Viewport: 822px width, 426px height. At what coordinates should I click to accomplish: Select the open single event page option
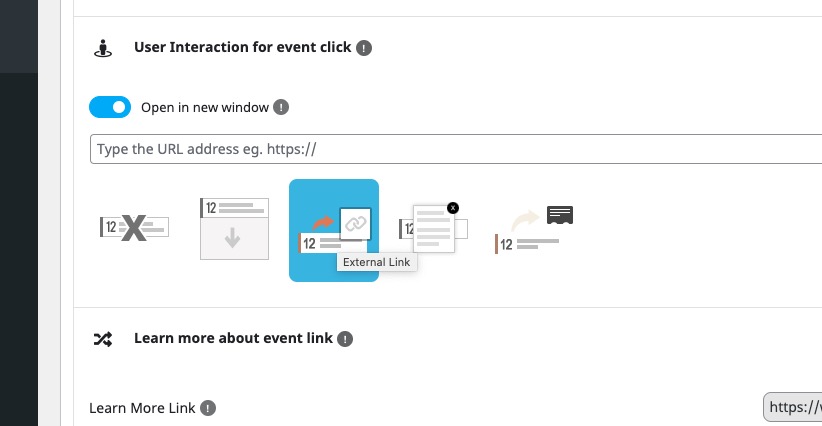(x=534, y=230)
